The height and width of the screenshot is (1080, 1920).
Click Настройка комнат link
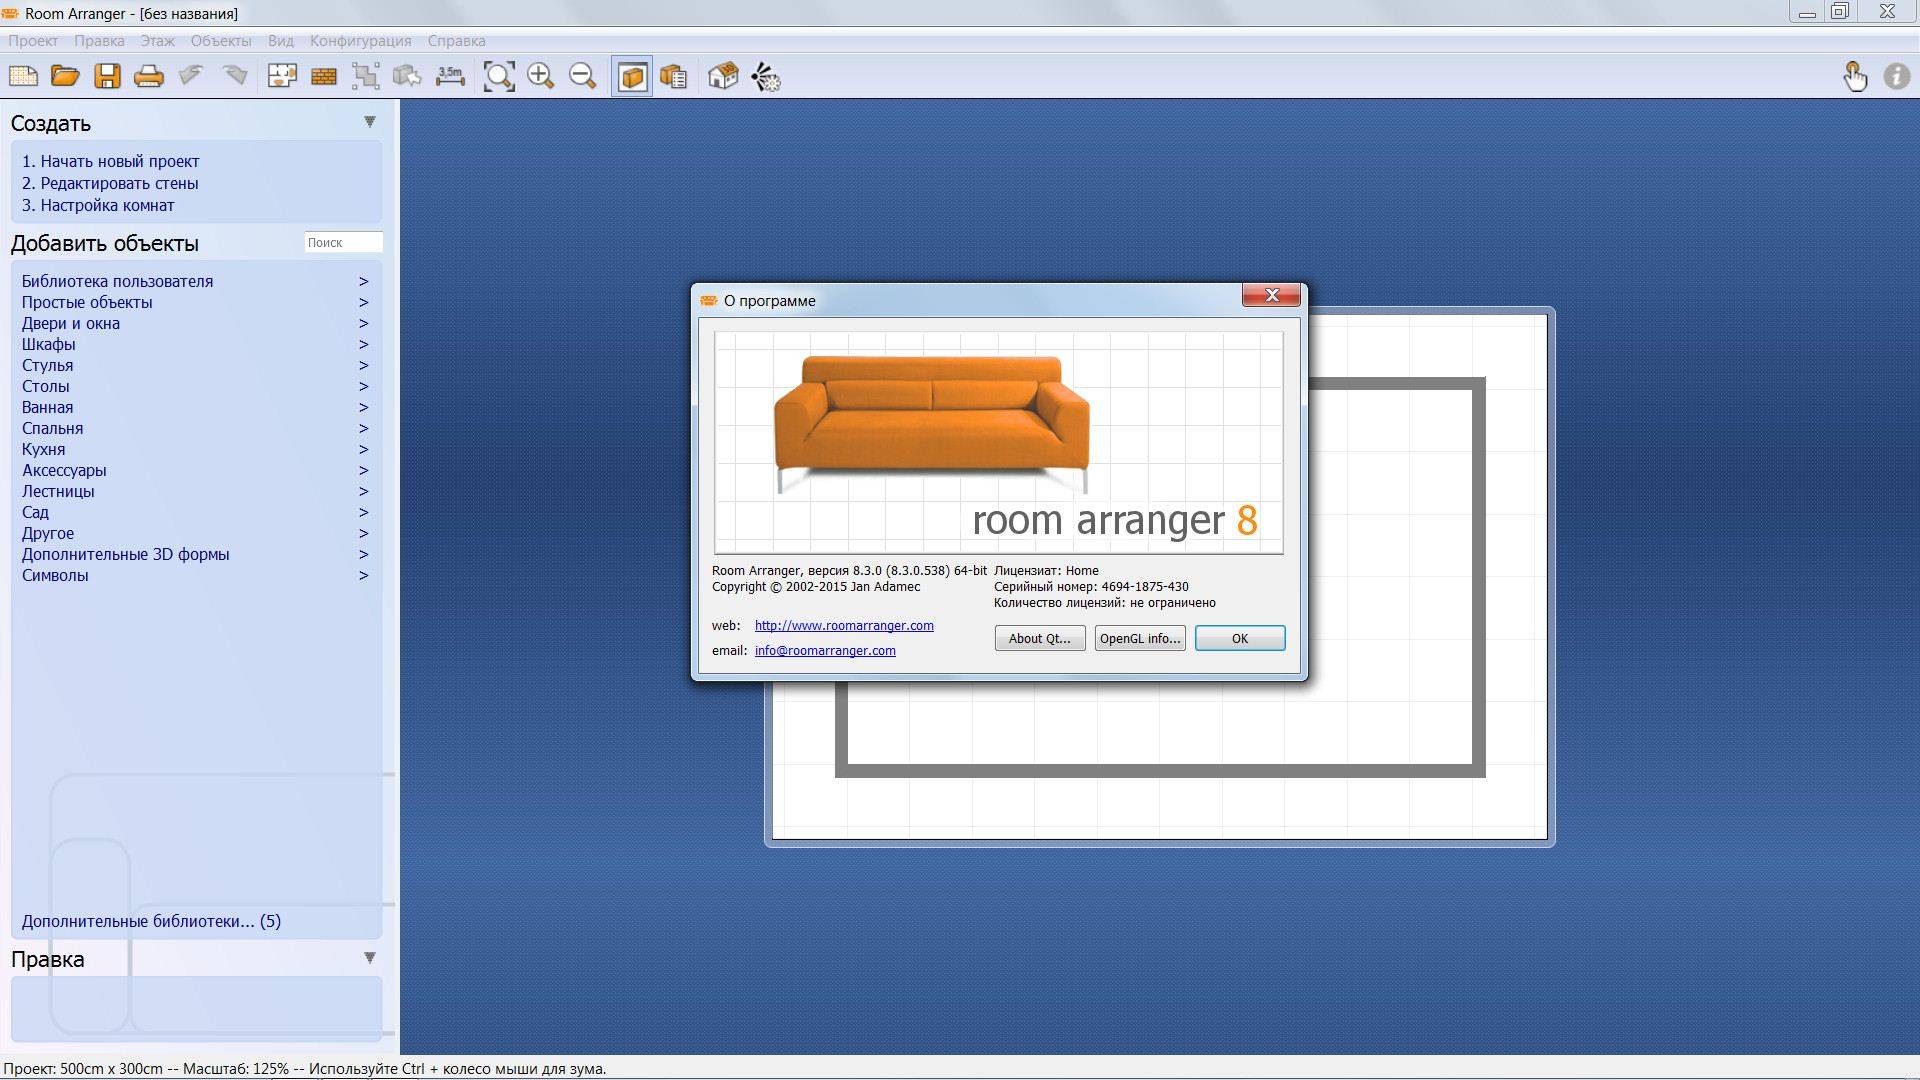pyautogui.click(x=98, y=205)
